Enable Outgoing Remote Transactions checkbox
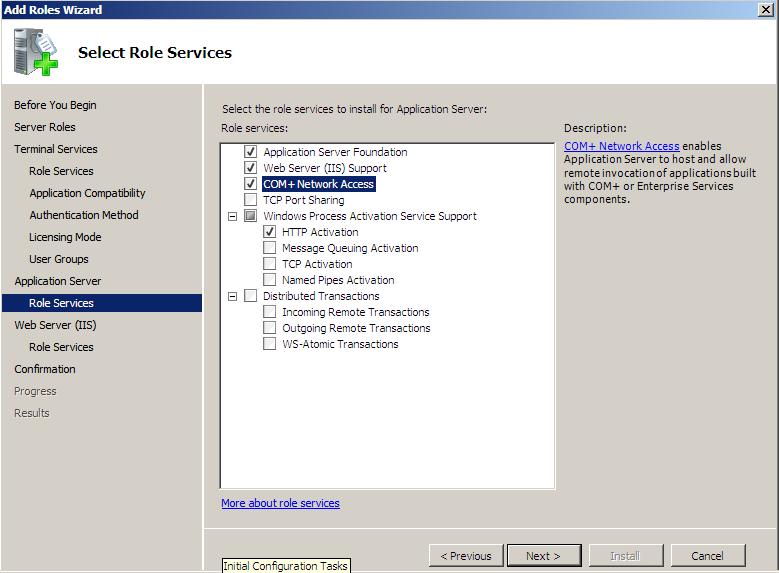The width and height of the screenshot is (779, 573). pos(269,327)
